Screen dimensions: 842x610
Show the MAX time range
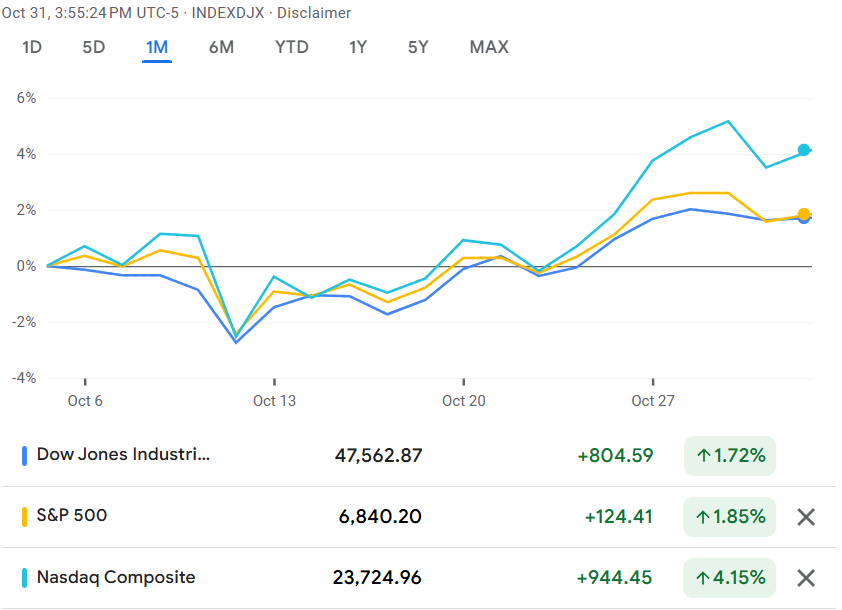[489, 47]
